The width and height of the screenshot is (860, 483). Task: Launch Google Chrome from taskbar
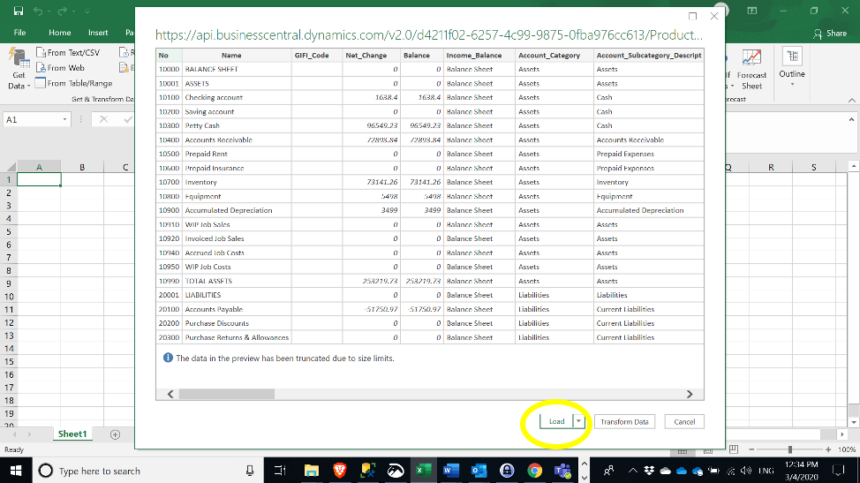[x=535, y=470]
